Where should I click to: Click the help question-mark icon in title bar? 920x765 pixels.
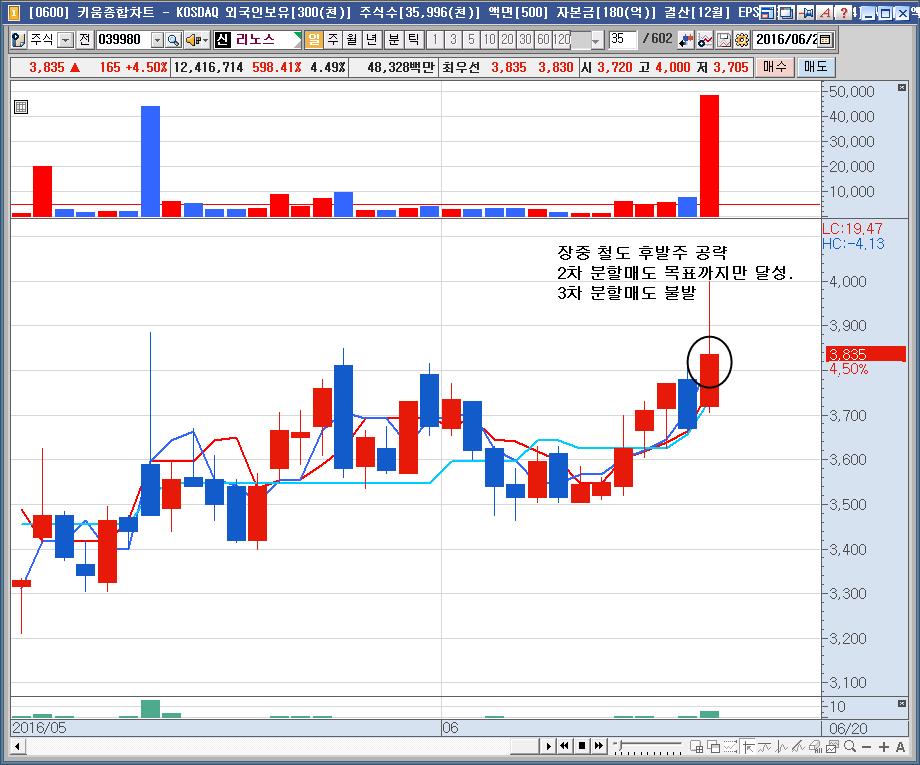pos(844,12)
